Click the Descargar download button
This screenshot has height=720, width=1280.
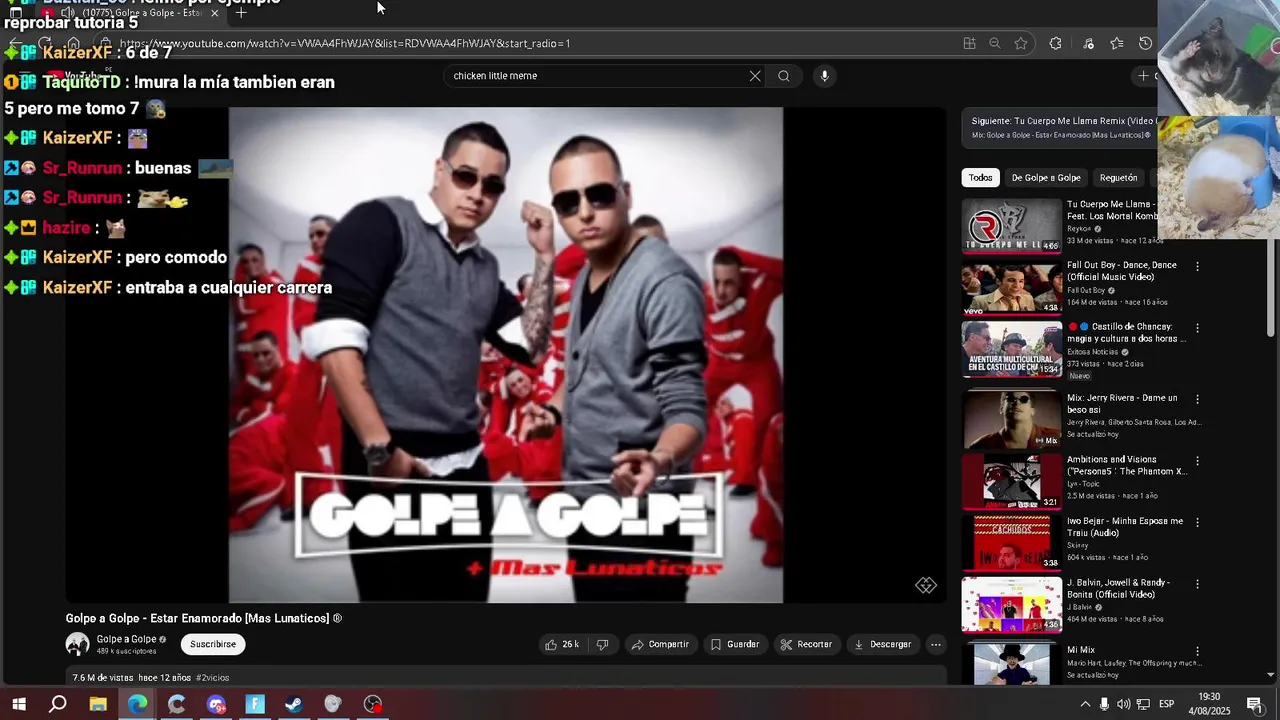tap(882, 645)
